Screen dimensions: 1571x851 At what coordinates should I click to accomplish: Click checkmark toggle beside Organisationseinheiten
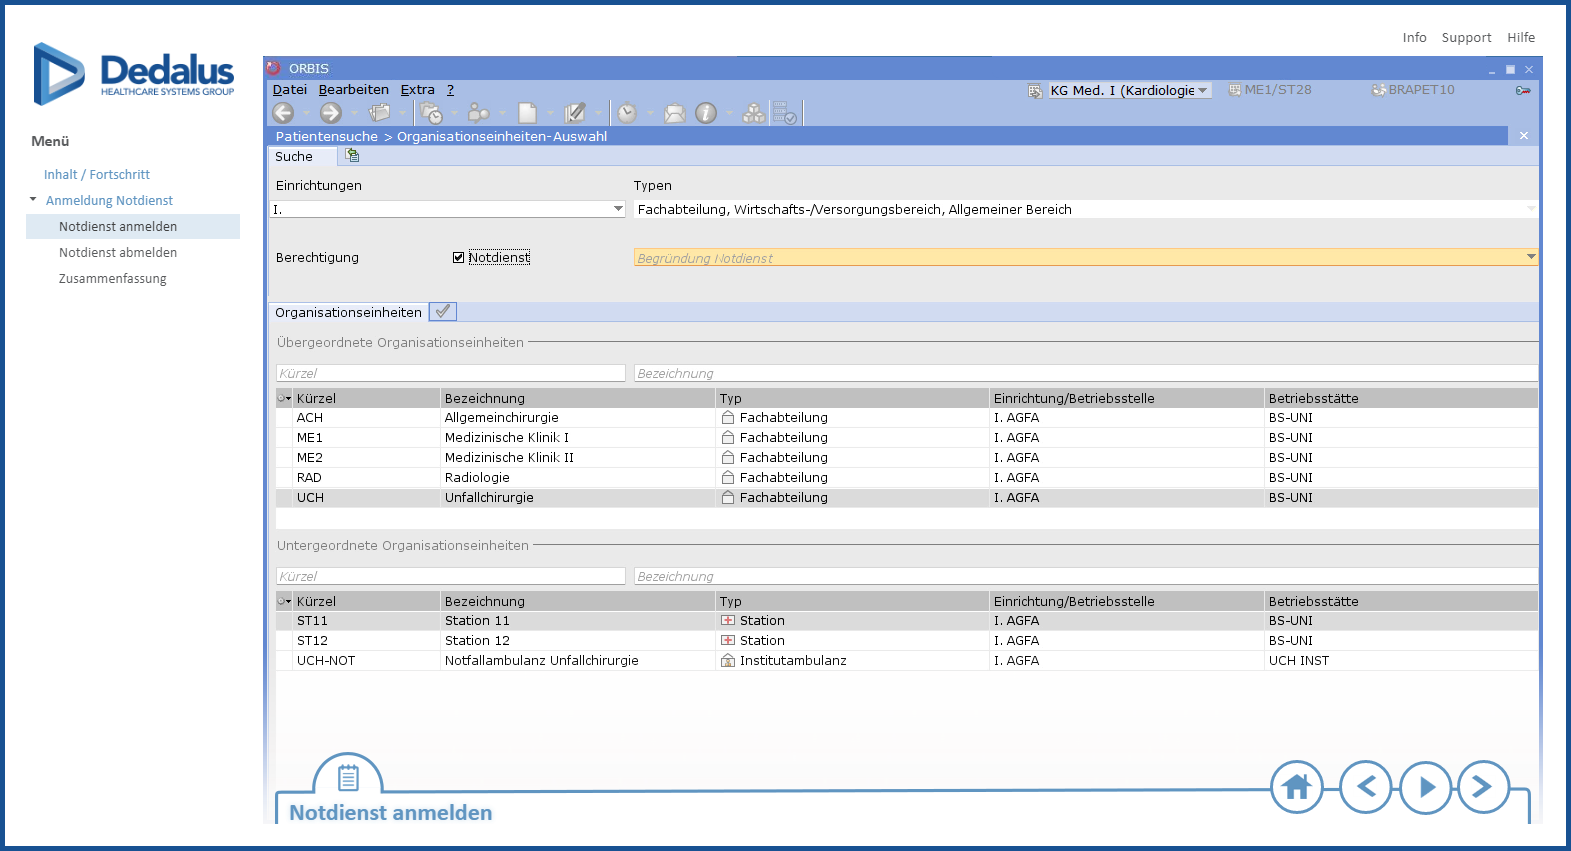442,312
